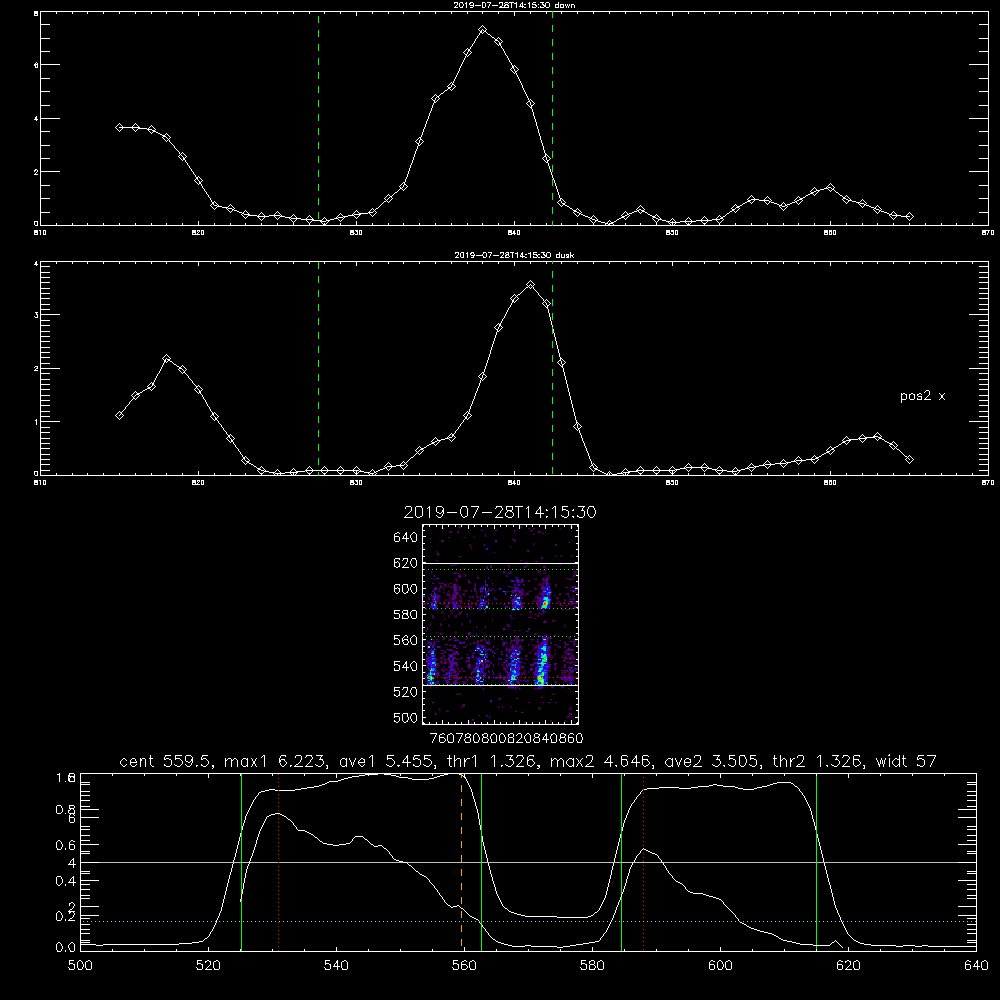Click the 640 y-axis label beside spectral image
This screenshot has height=1000, width=1000.
click(406, 538)
